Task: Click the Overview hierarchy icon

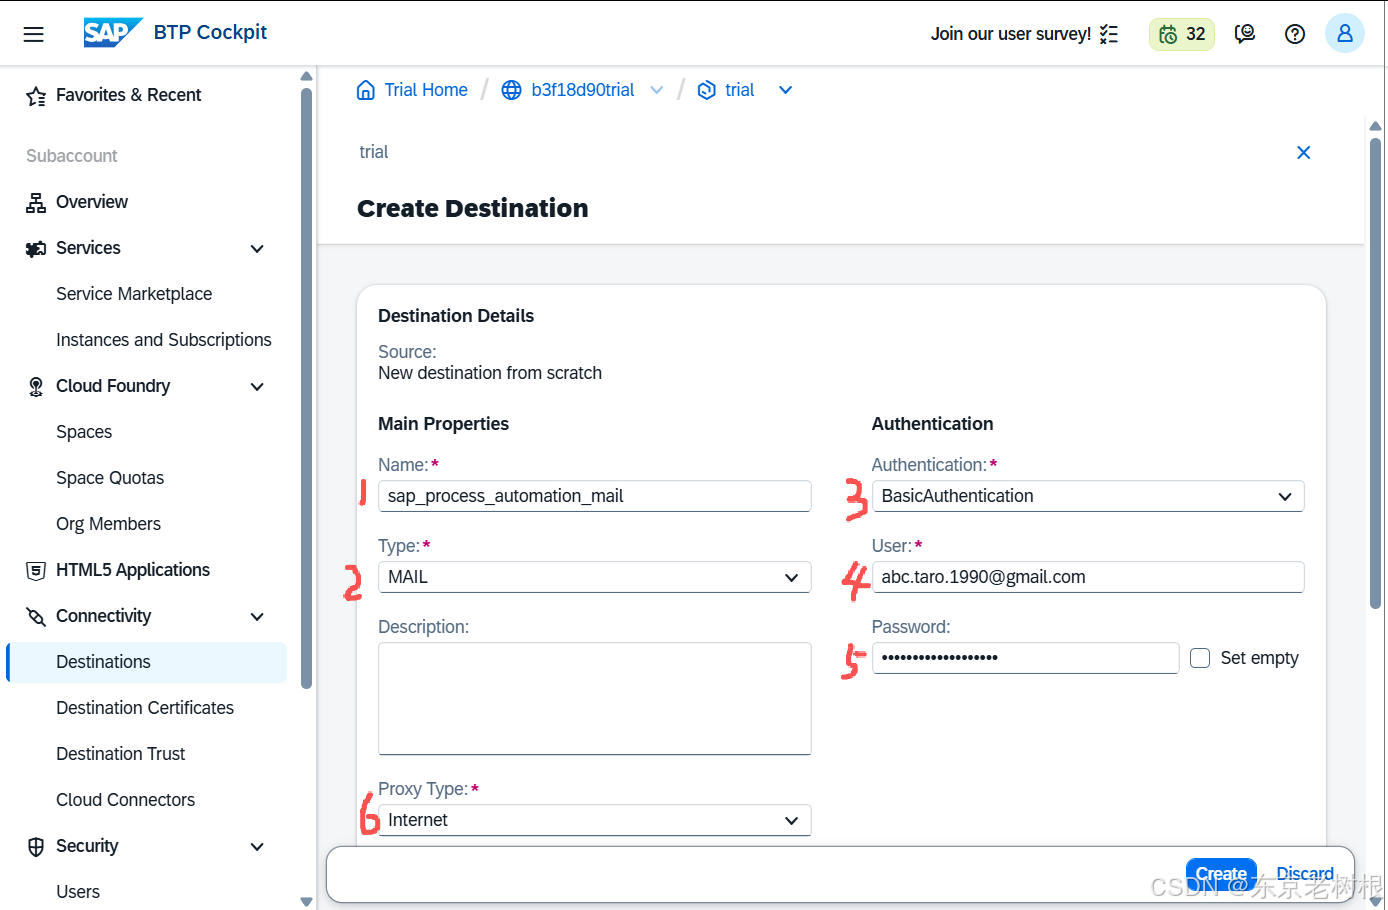Action: (x=36, y=203)
